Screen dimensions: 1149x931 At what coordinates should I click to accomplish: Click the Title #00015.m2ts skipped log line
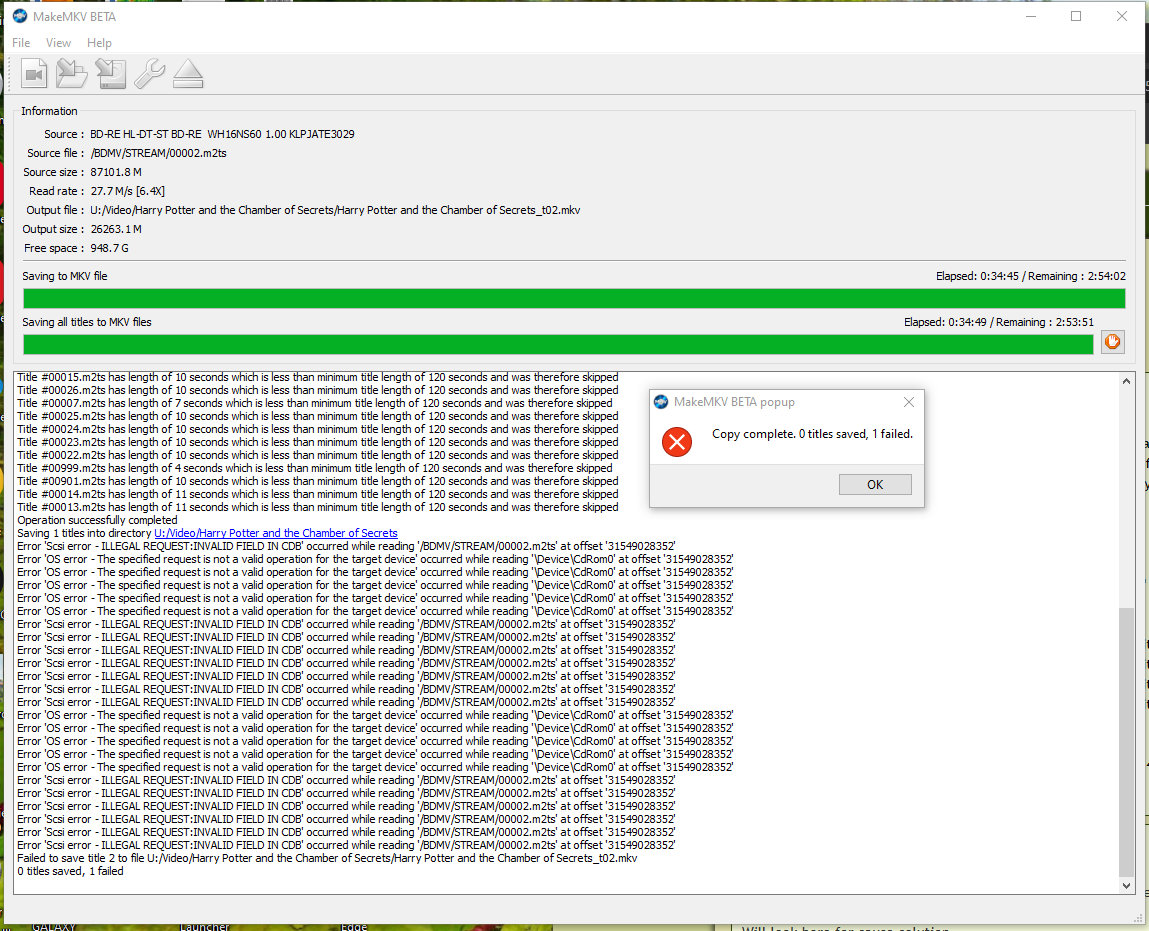click(317, 377)
